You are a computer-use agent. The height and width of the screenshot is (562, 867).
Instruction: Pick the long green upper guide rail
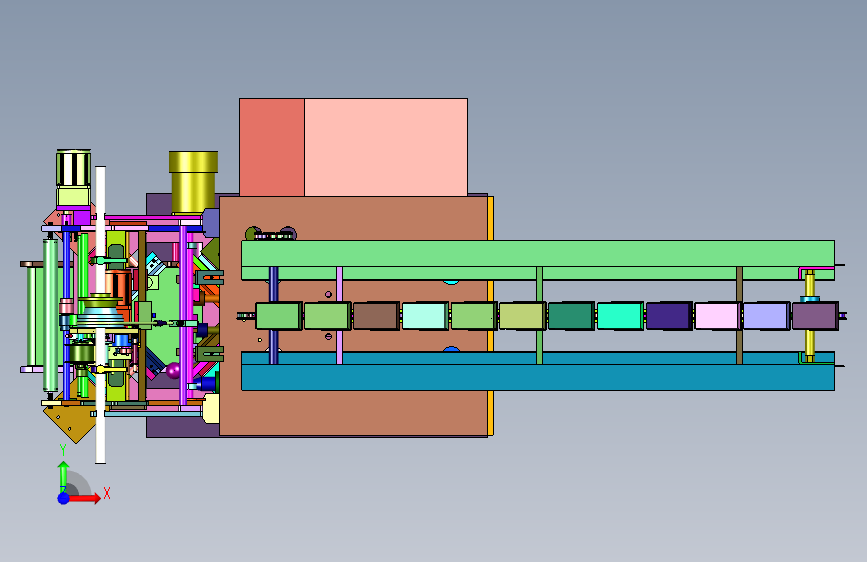click(537, 259)
